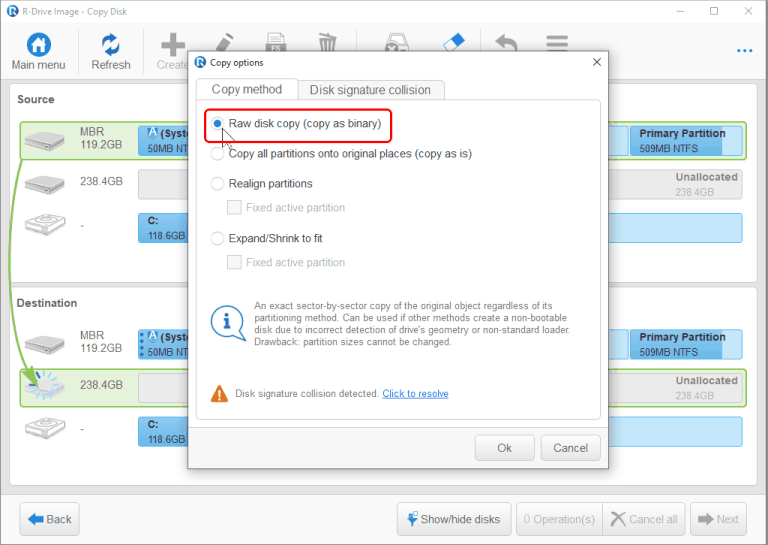Screen dimensions: 768x545
Task: Switch to Disk signature collision tab
Action: point(370,90)
